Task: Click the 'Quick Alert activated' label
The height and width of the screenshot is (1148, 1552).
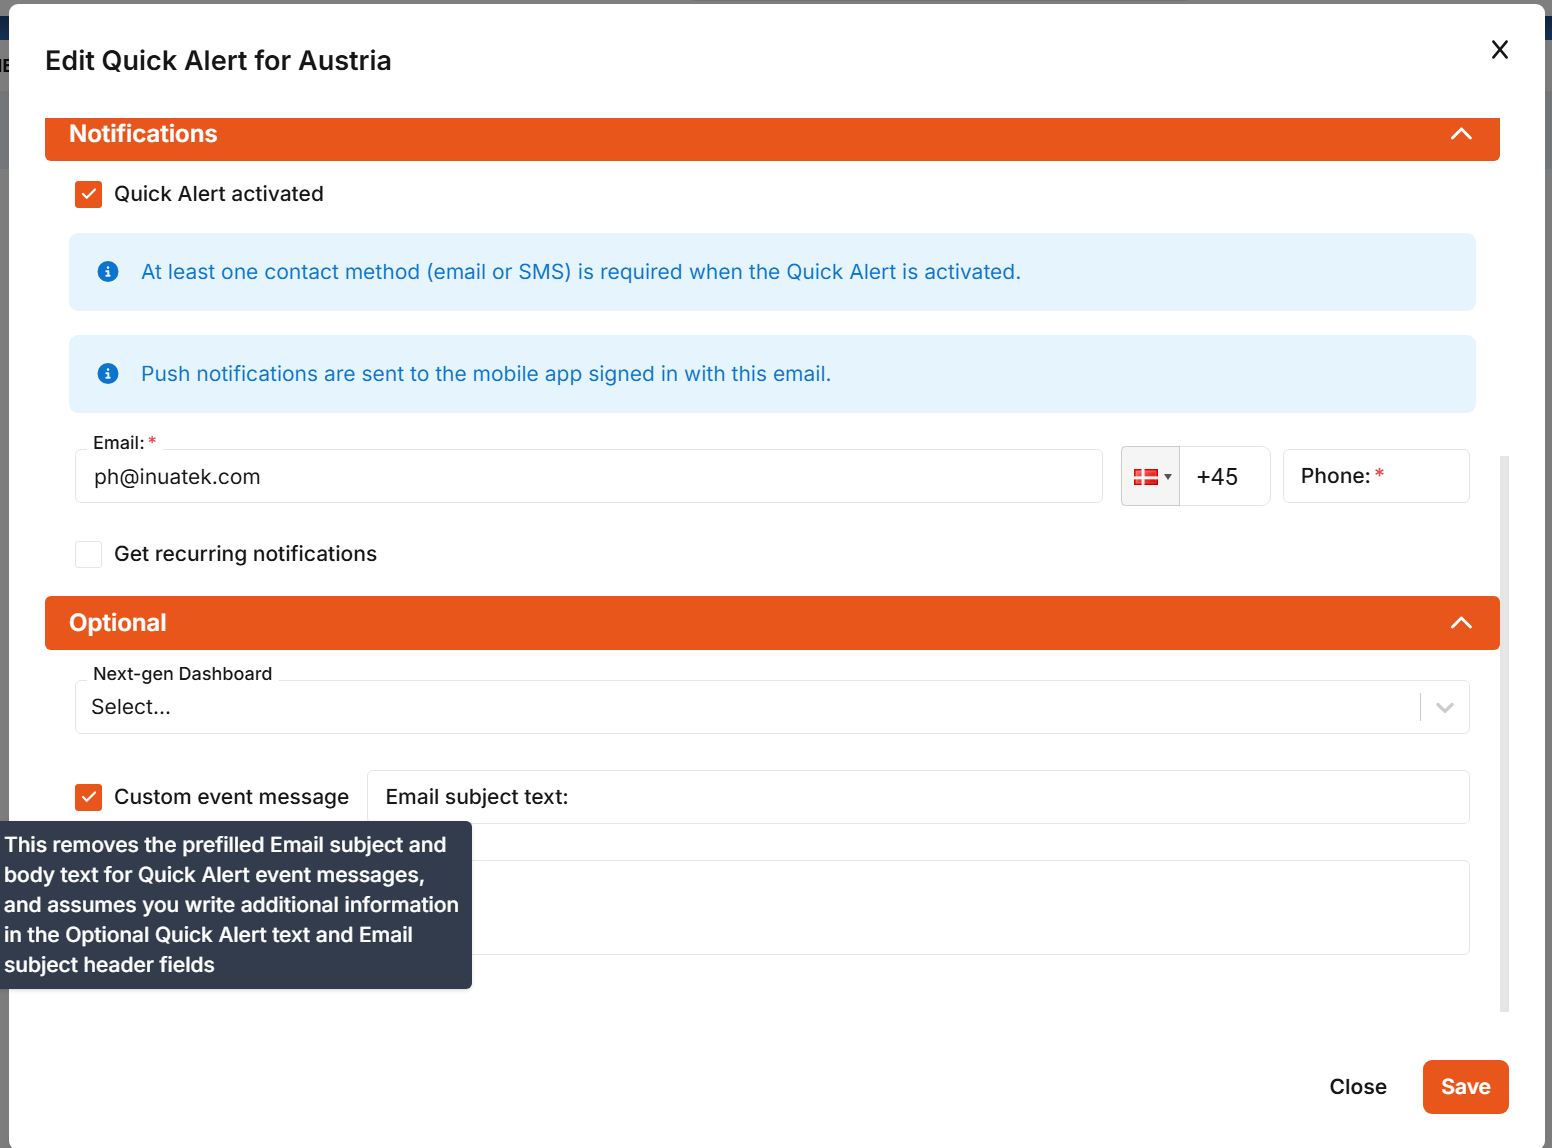Action: (x=219, y=194)
